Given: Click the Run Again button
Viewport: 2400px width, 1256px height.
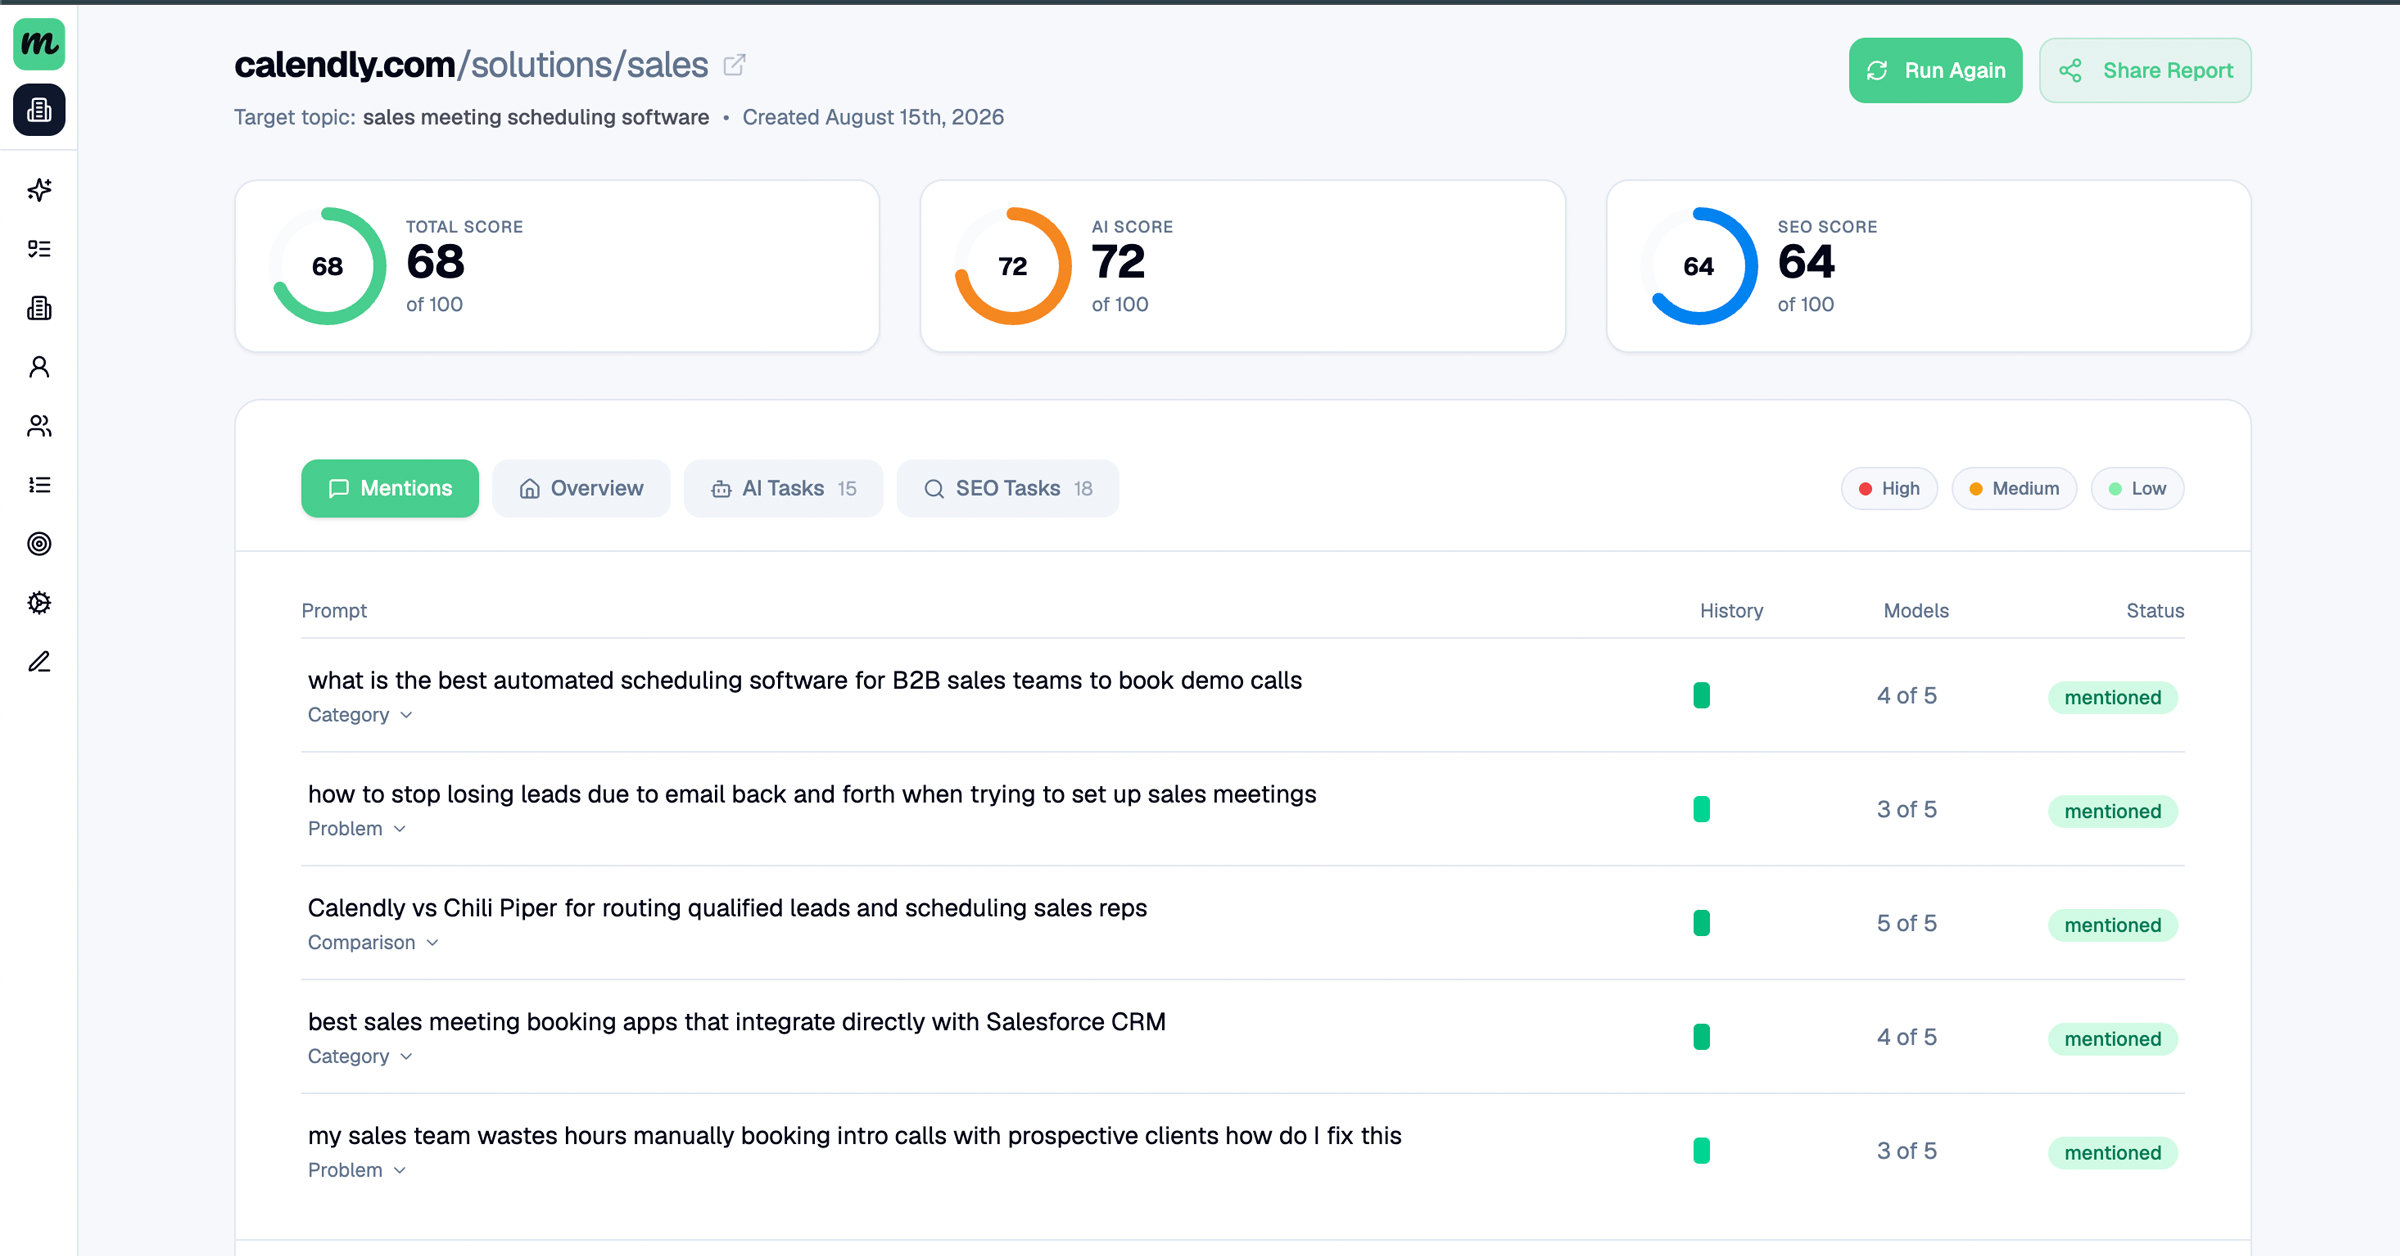Looking at the screenshot, I should point(1935,71).
